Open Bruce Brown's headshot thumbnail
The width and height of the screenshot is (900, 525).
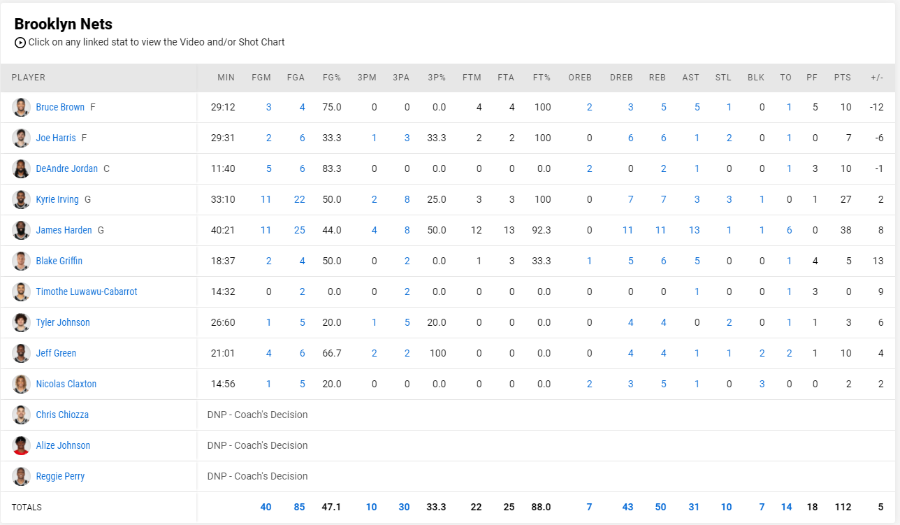pyautogui.click(x=21, y=107)
